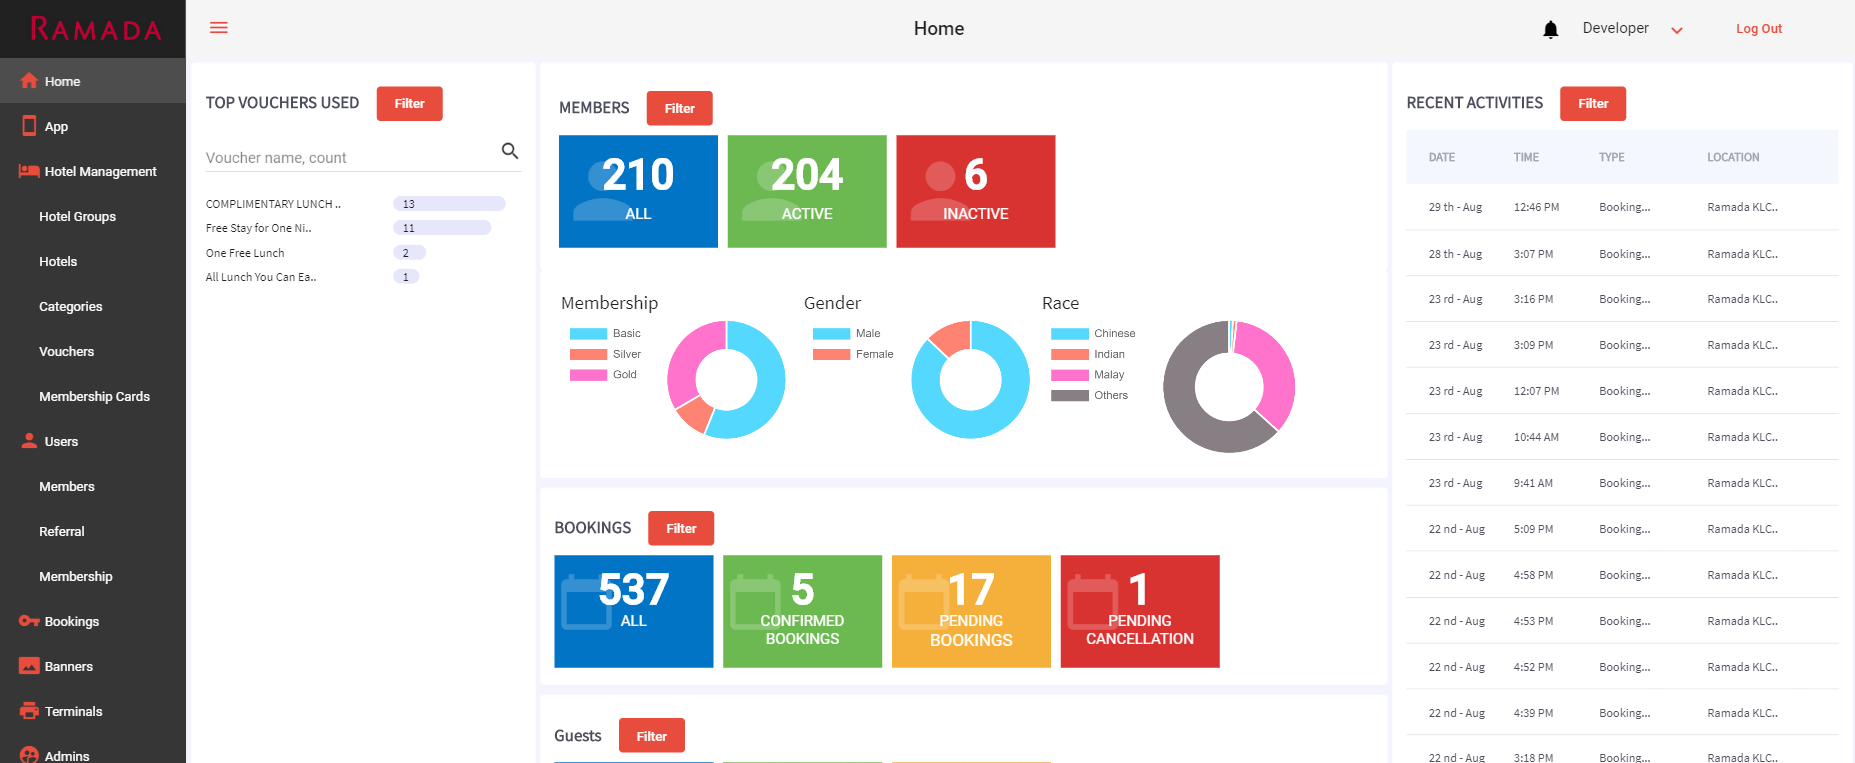Click Filter button beside Members heading
This screenshot has width=1855, height=763.
680,108
